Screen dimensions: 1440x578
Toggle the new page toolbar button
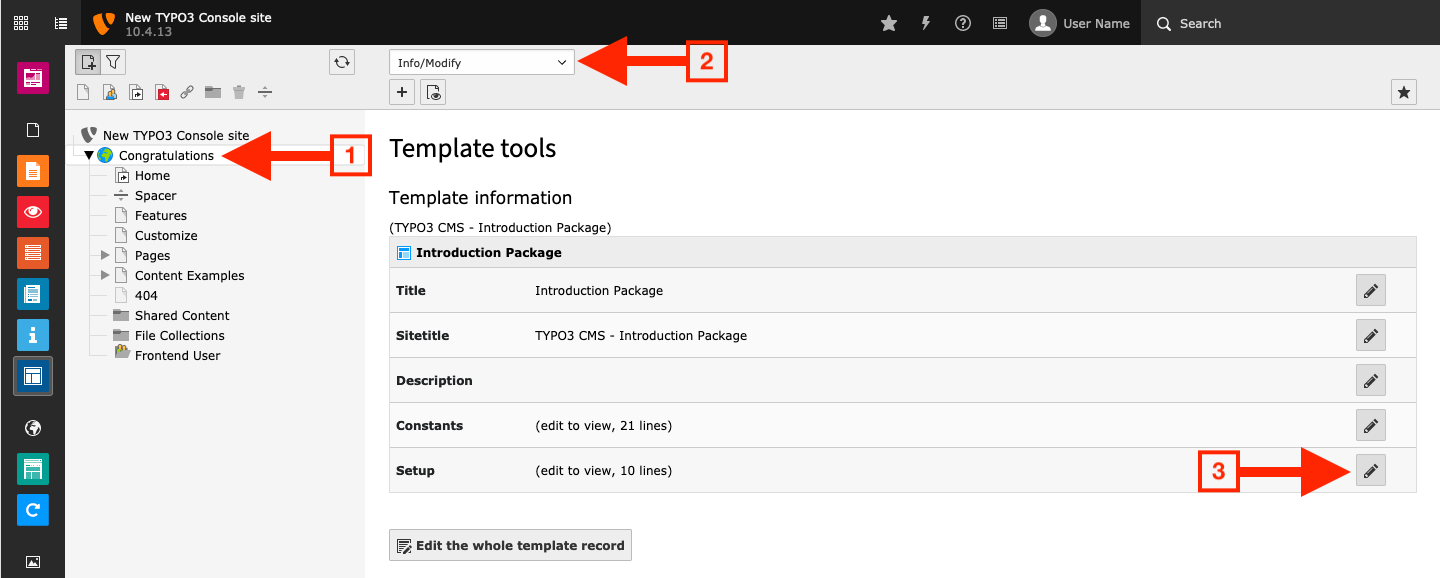click(89, 62)
